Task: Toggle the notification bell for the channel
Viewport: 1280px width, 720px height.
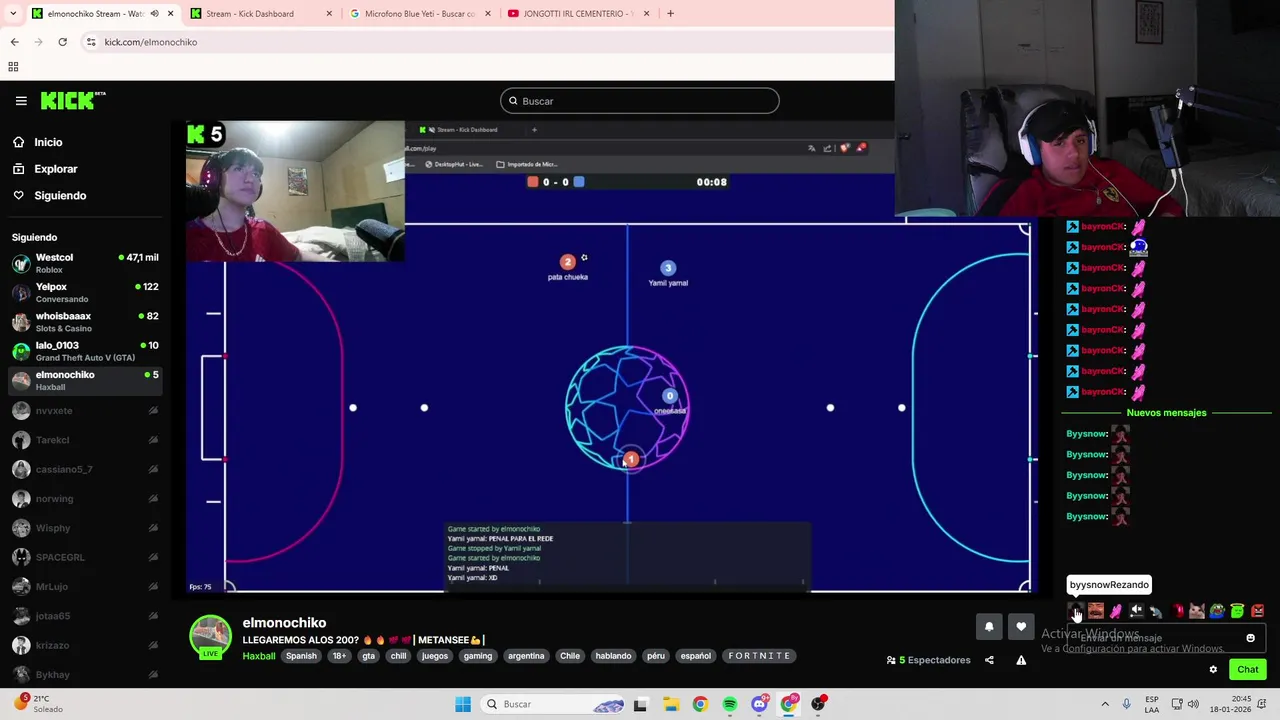Action: pyautogui.click(x=989, y=627)
